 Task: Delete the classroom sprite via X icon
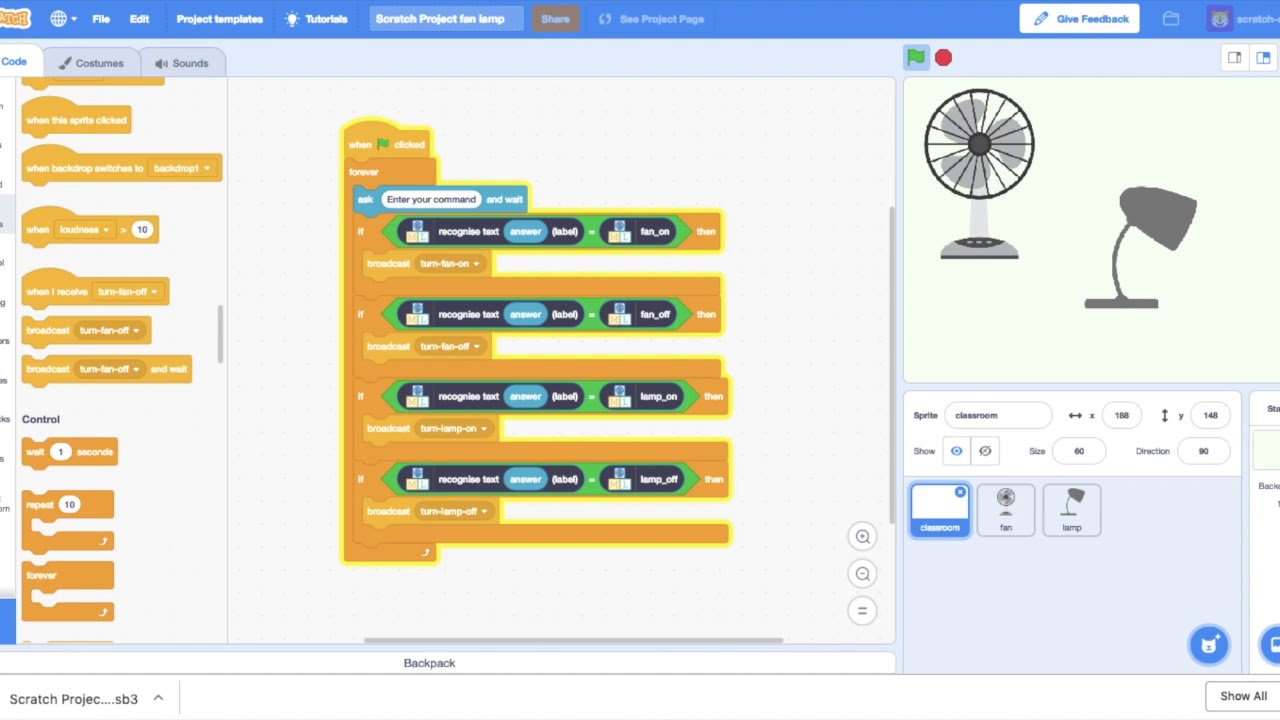click(x=960, y=492)
